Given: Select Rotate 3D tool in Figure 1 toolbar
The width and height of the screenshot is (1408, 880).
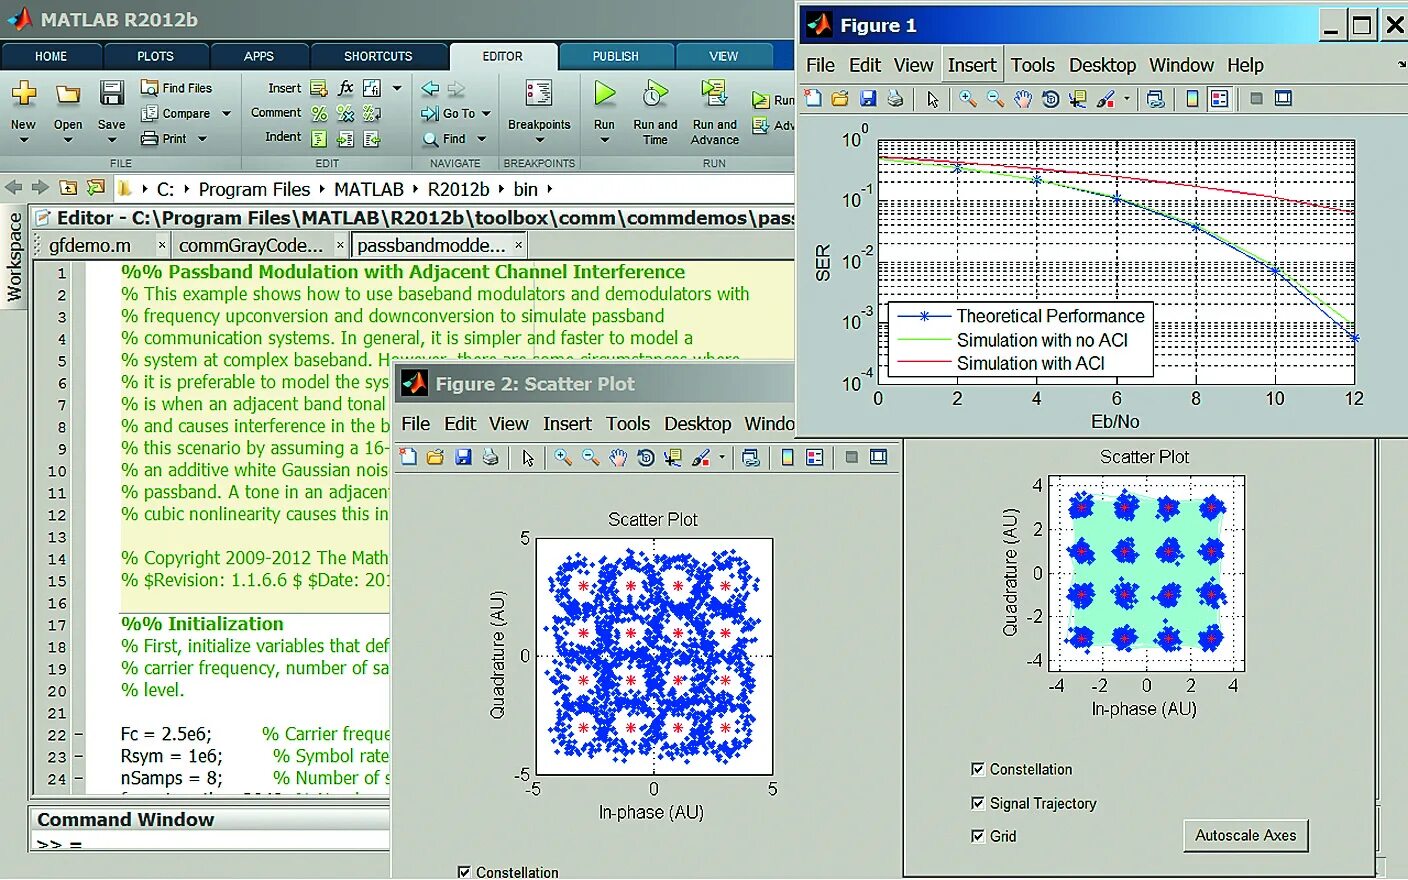Looking at the screenshot, I should (1050, 98).
